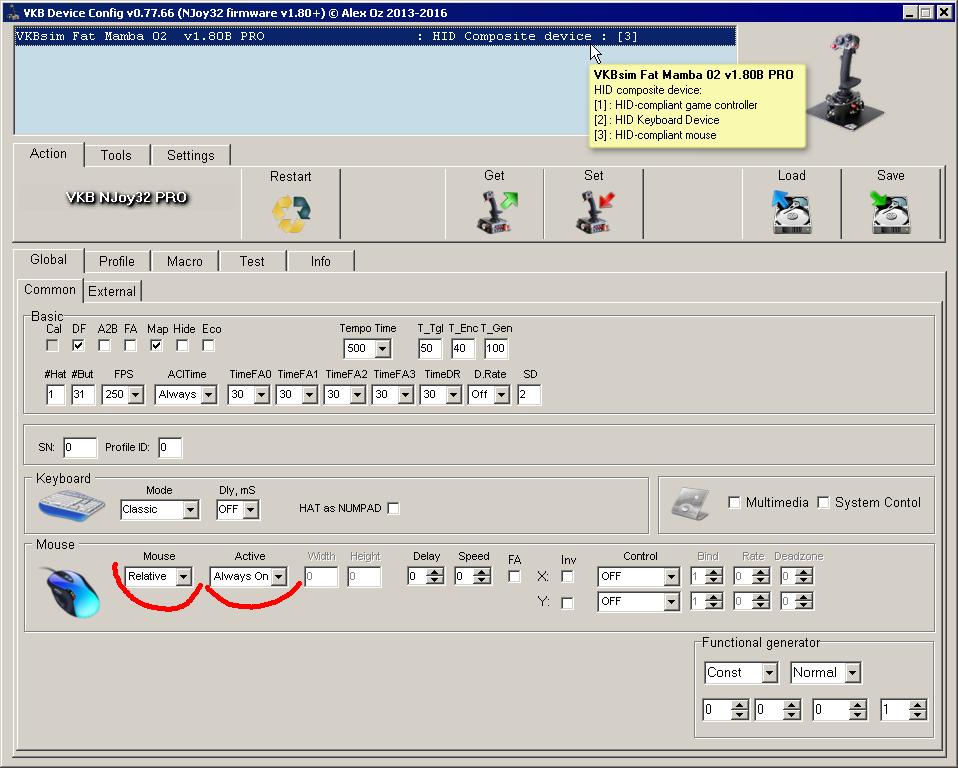The image size is (958, 768).
Task: Enable the A2B checkbox
Action: click(x=104, y=346)
